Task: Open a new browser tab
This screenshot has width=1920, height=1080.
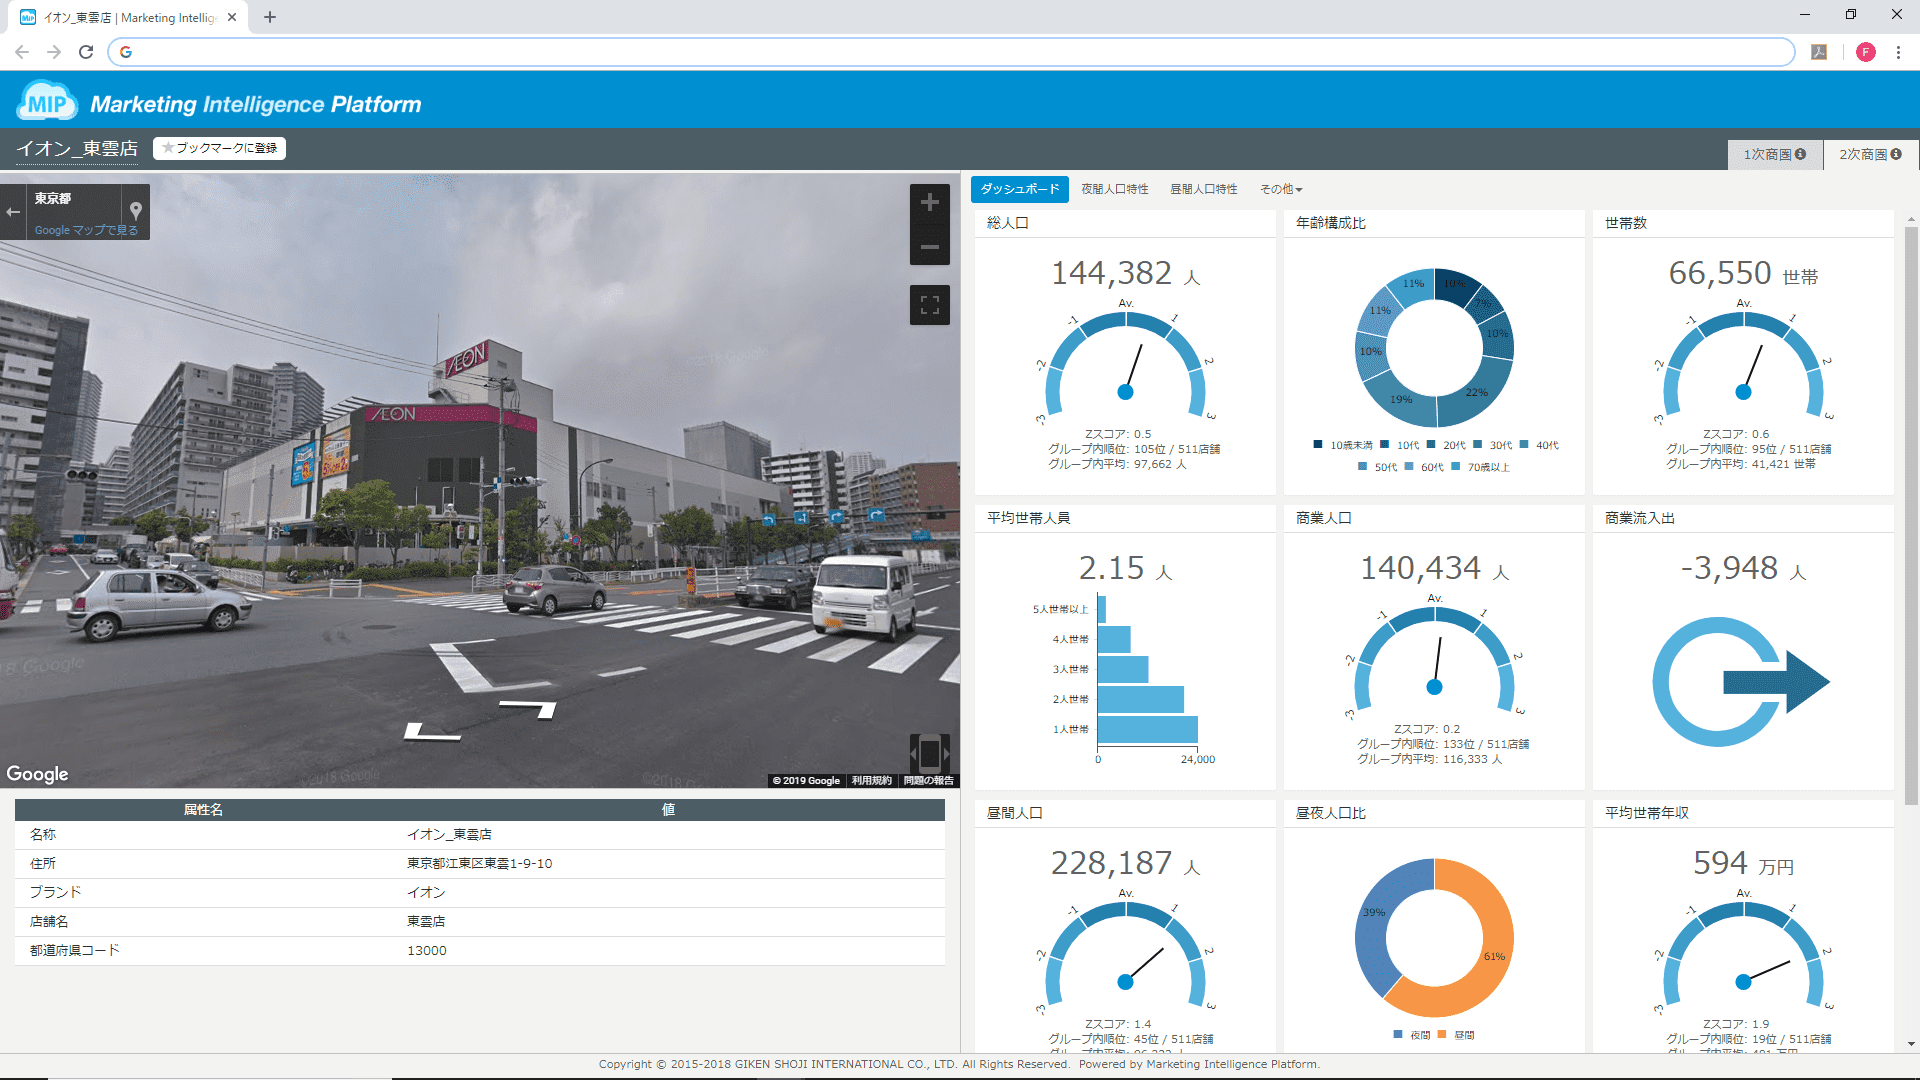Action: 270,17
